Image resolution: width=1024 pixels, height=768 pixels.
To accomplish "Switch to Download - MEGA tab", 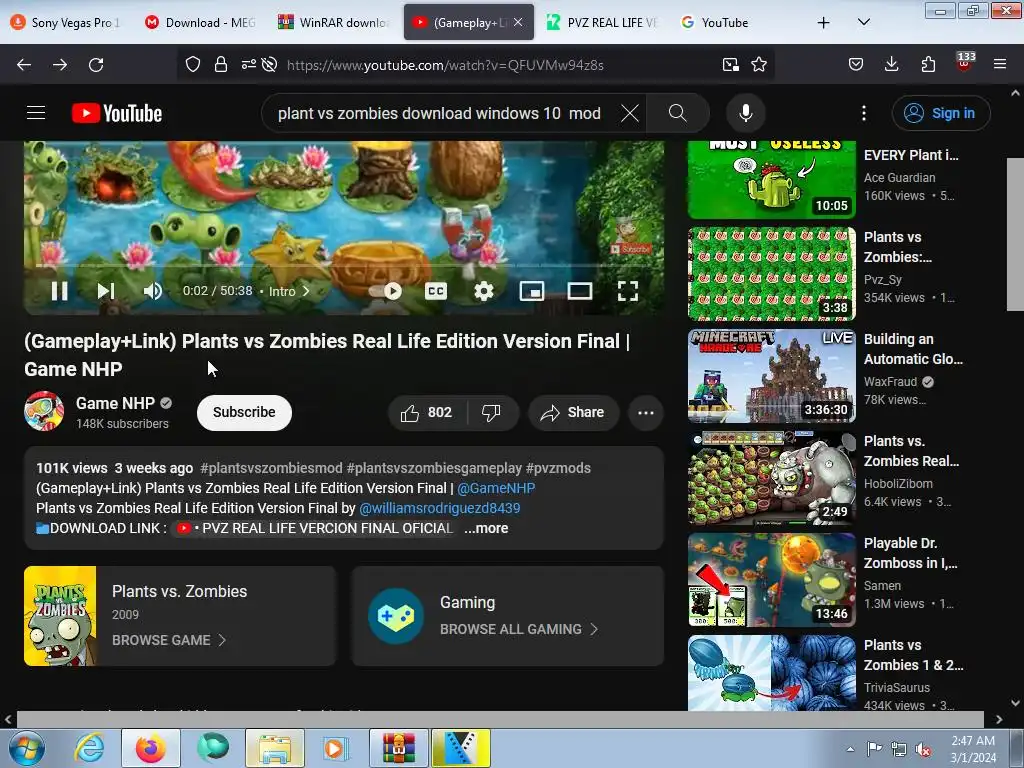I will pos(200,22).
